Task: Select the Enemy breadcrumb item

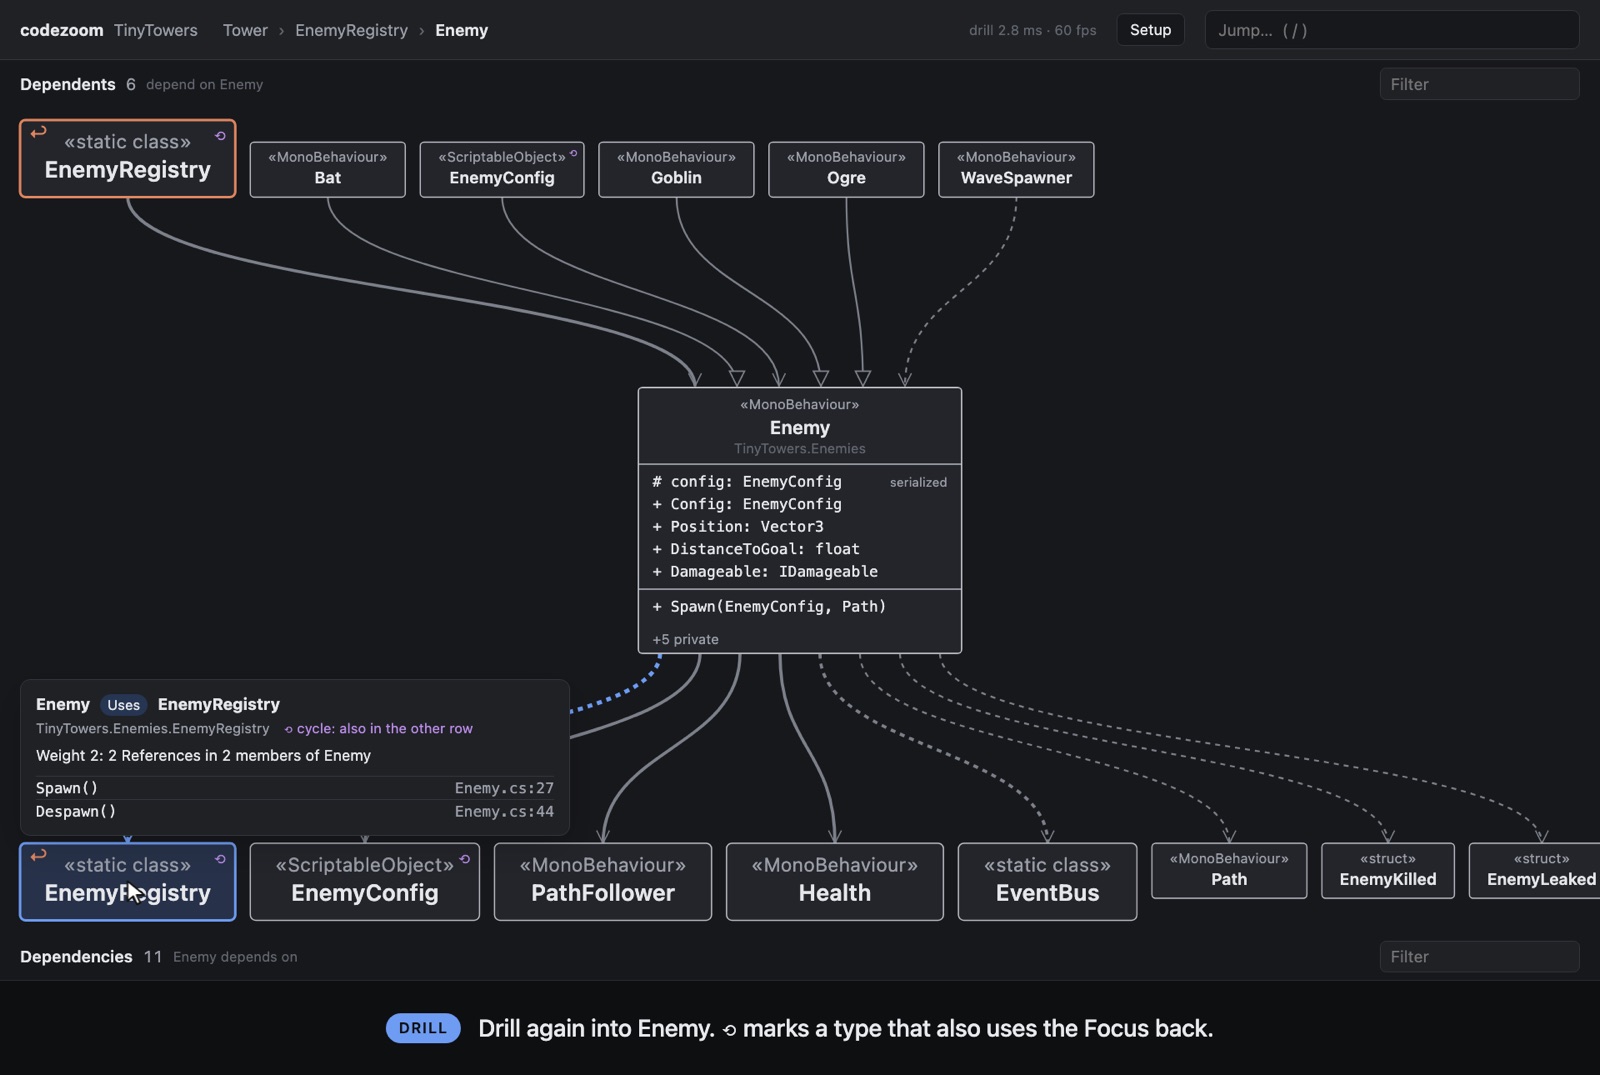Action: [461, 30]
